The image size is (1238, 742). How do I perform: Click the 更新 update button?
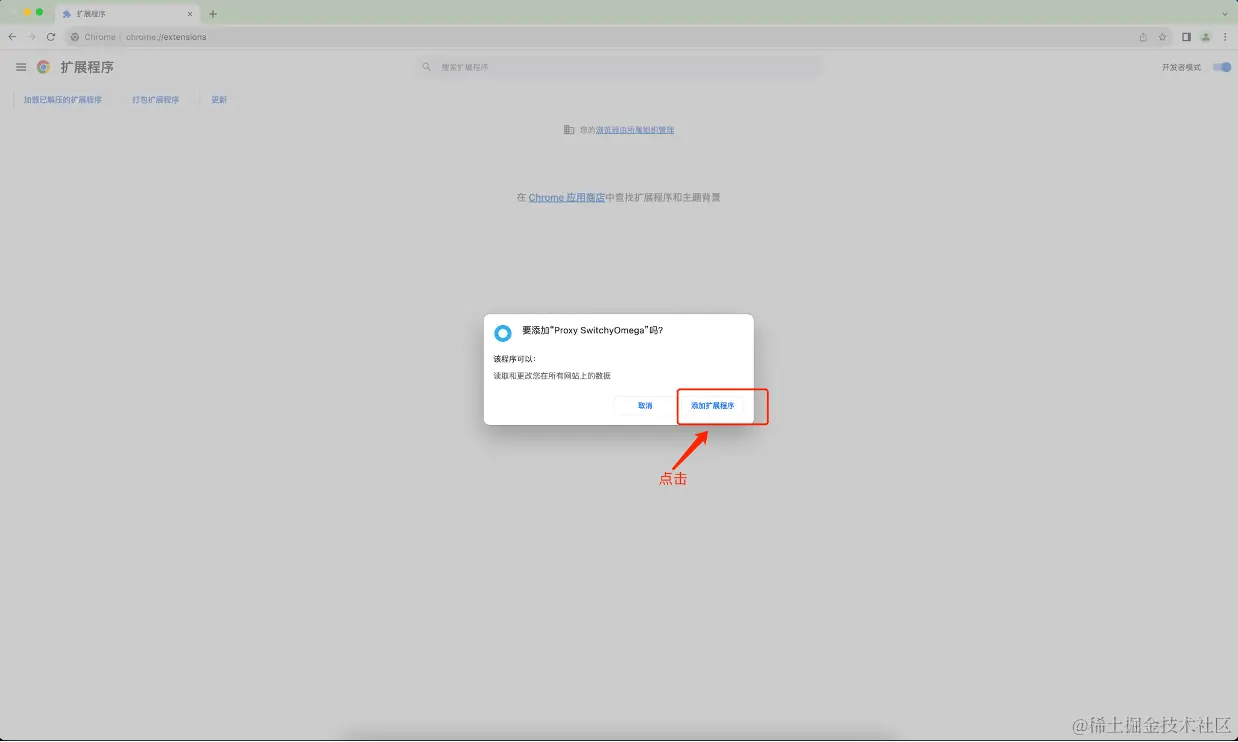click(219, 100)
